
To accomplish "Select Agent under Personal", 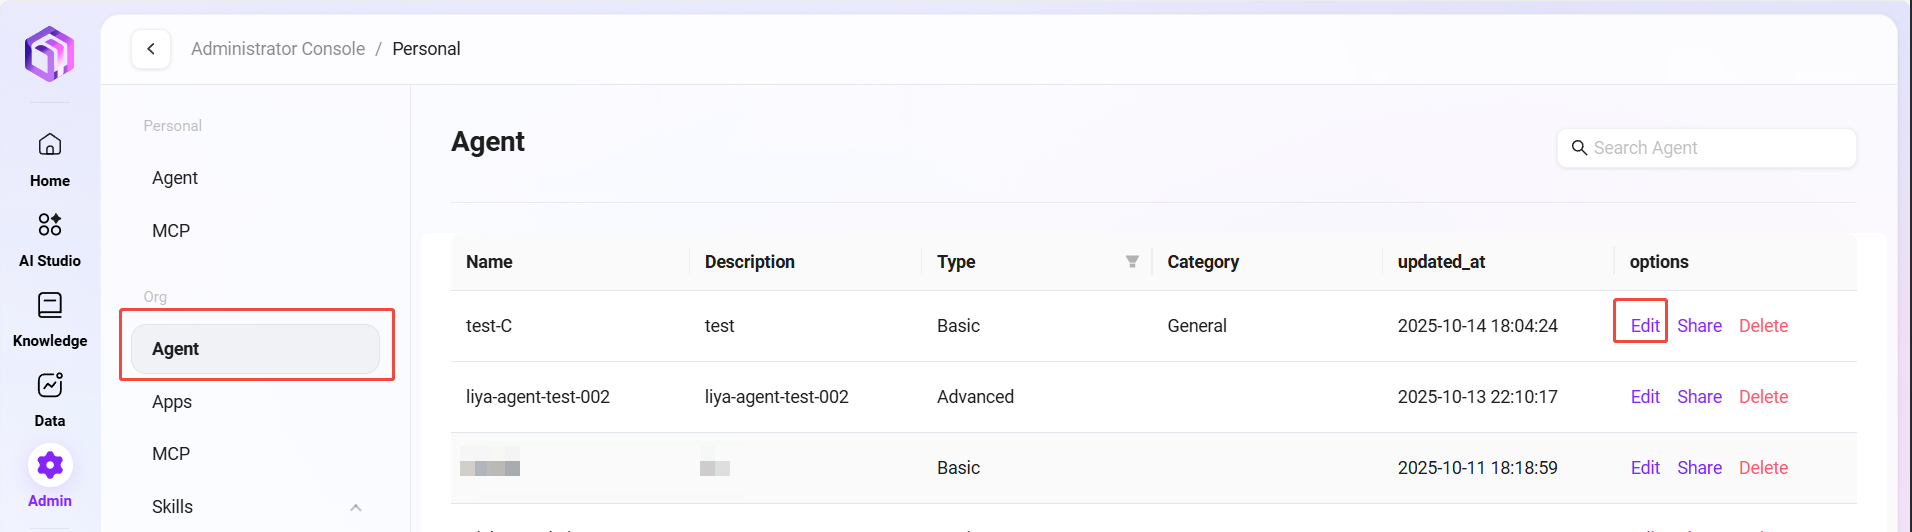I will (175, 178).
